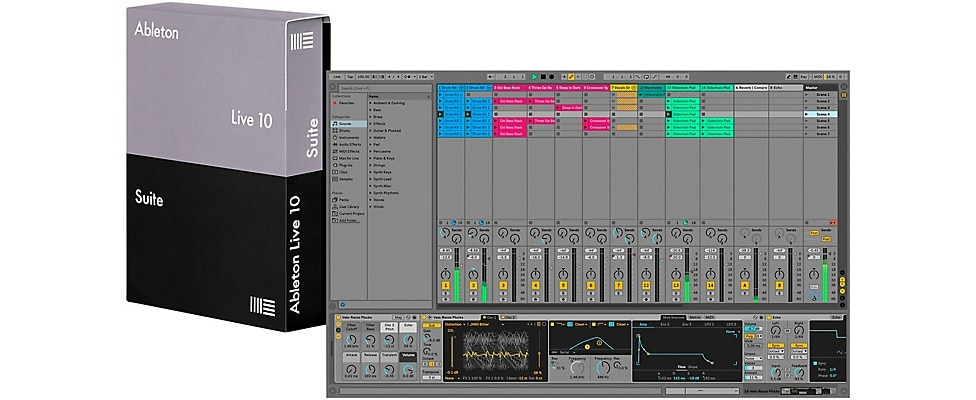Start playback with the green Play button
This screenshot has height=400, width=976.
[x=535, y=77]
